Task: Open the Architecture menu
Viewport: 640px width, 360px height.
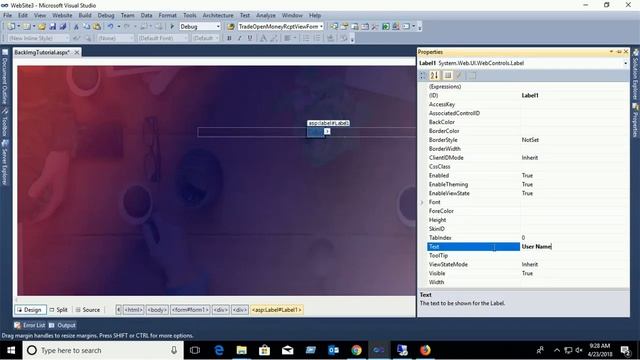Action: pos(218,15)
